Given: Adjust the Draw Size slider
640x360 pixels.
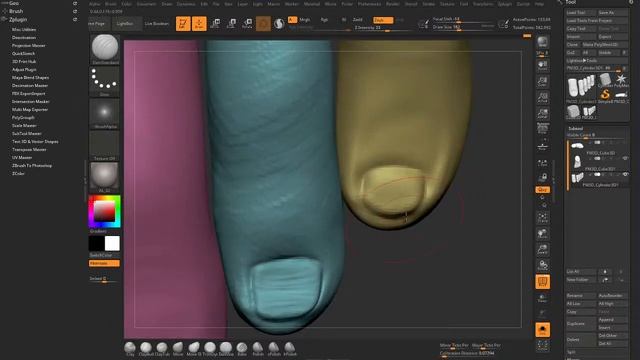Looking at the screenshot, I should 463,27.
